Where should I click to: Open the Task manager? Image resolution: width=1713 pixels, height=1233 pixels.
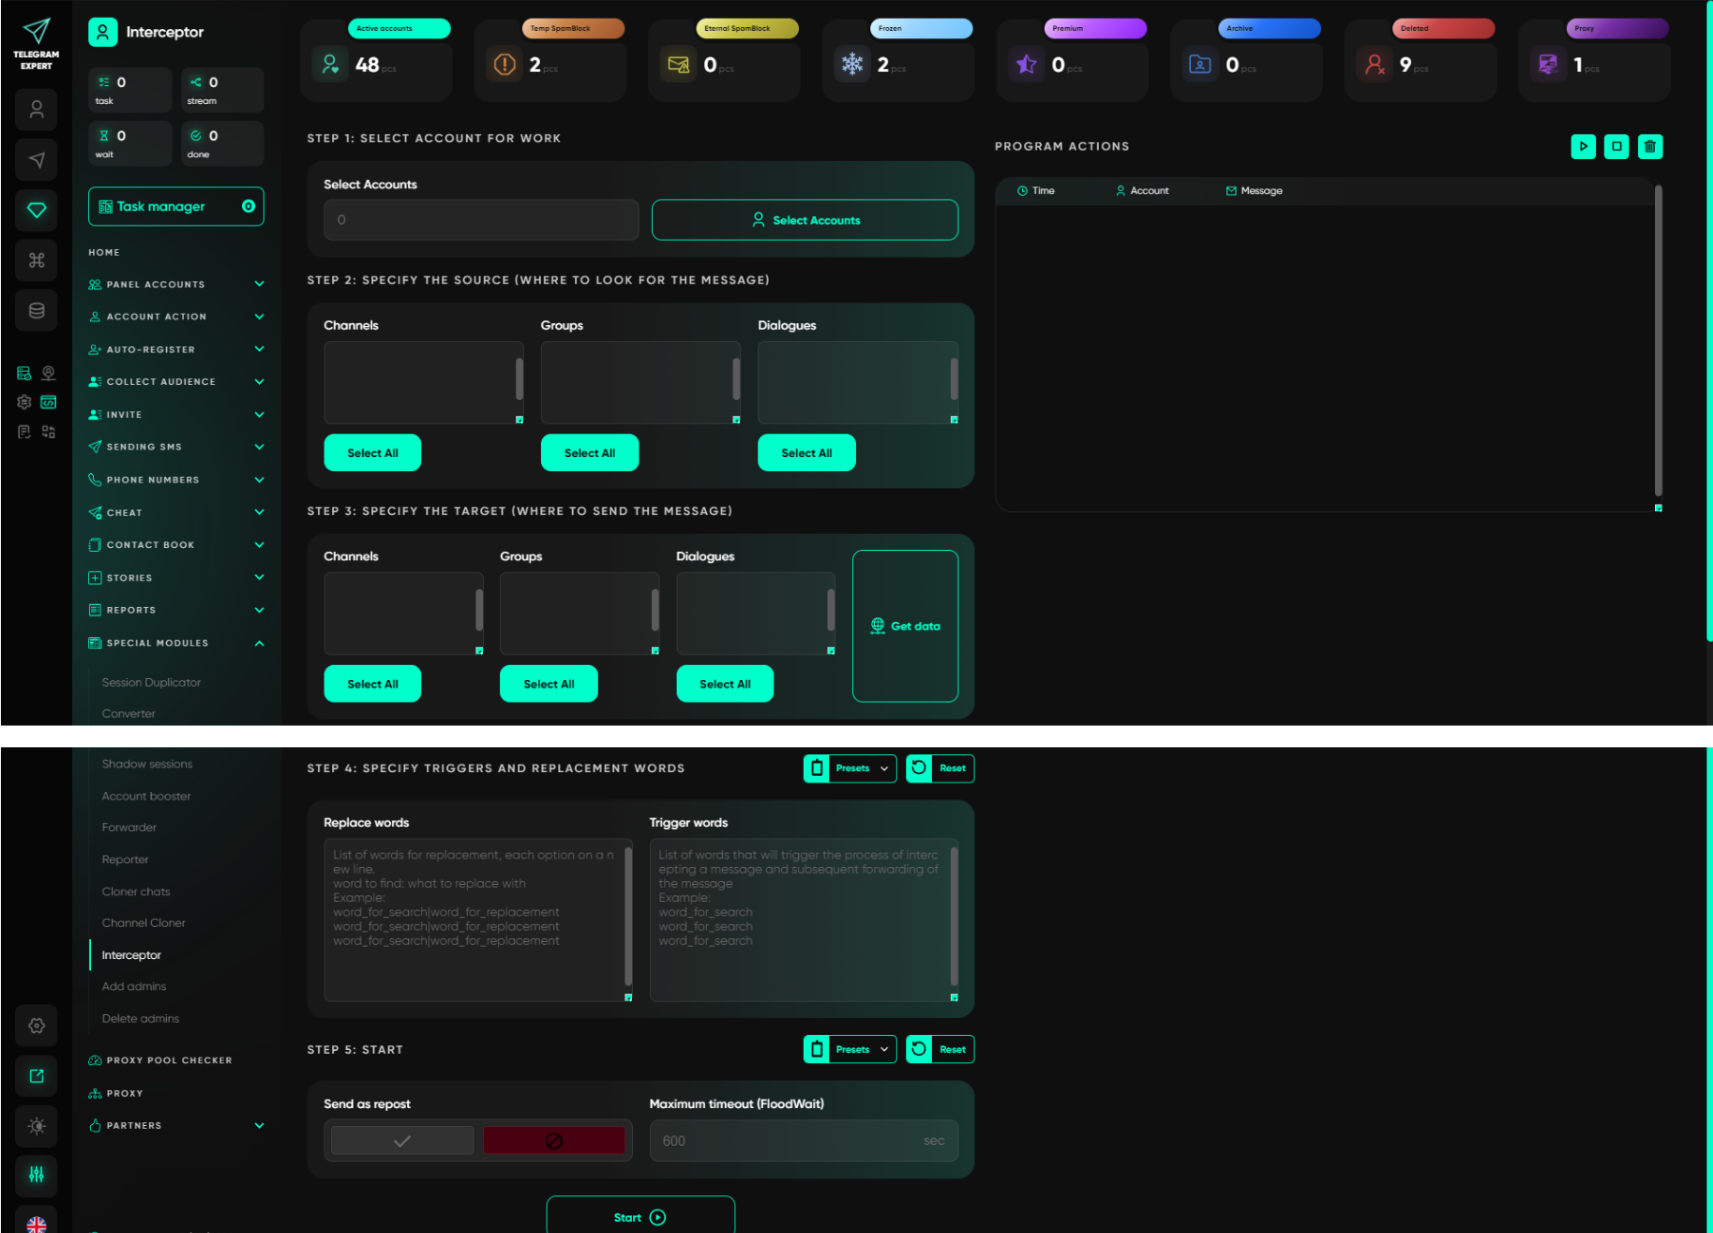(176, 206)
